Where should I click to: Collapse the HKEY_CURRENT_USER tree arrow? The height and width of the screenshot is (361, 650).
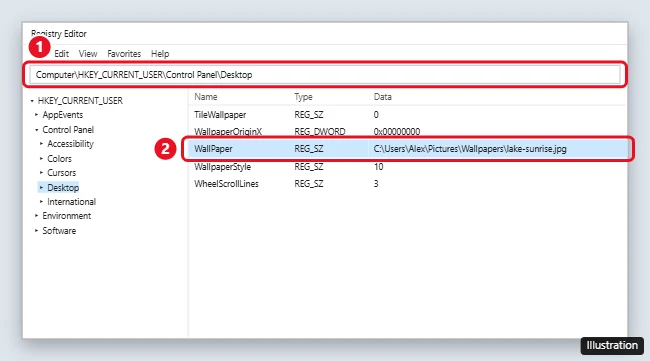click(x=32, y=101)
